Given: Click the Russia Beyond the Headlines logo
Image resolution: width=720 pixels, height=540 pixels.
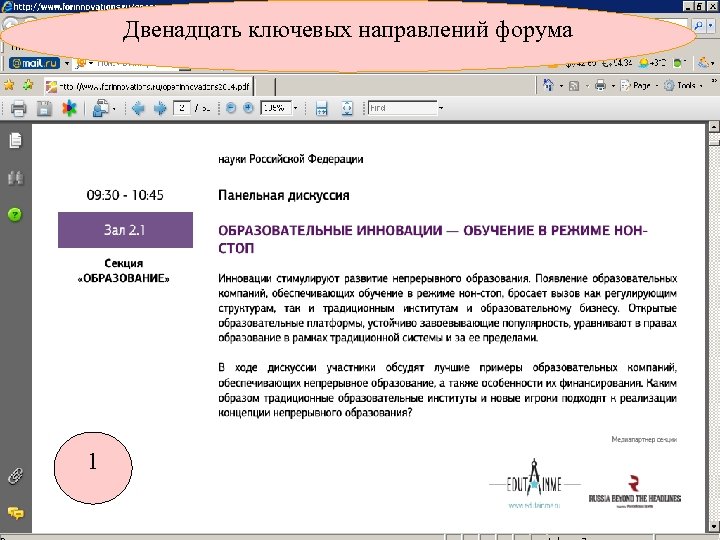Looking at the screenshot, I should point(635,491).
